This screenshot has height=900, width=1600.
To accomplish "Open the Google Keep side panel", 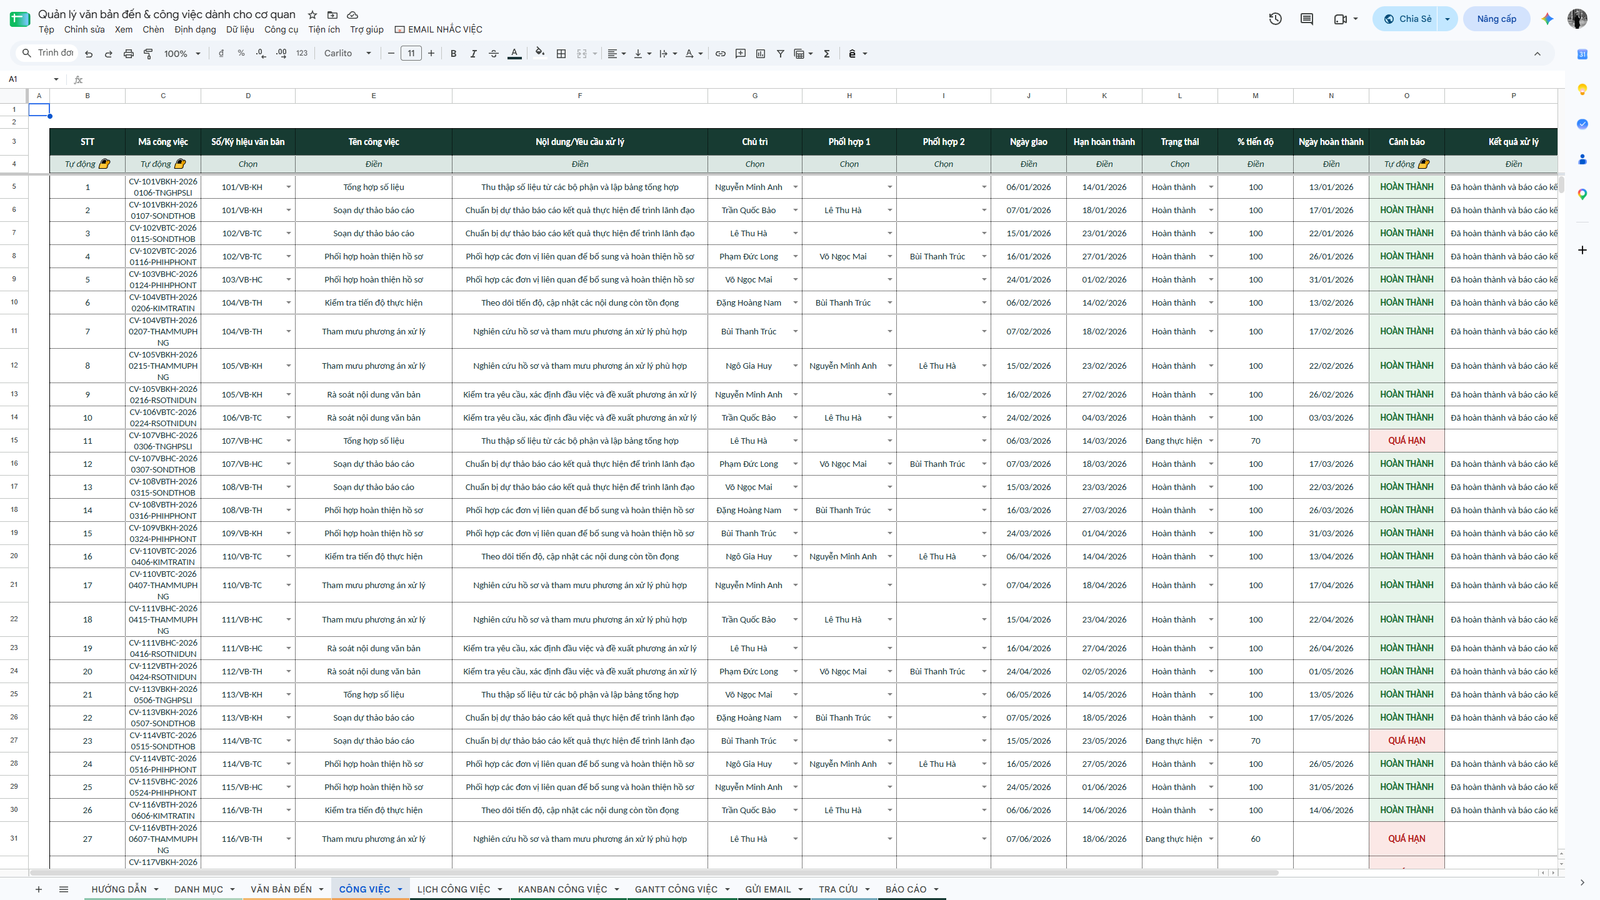I will point(1582,89).
